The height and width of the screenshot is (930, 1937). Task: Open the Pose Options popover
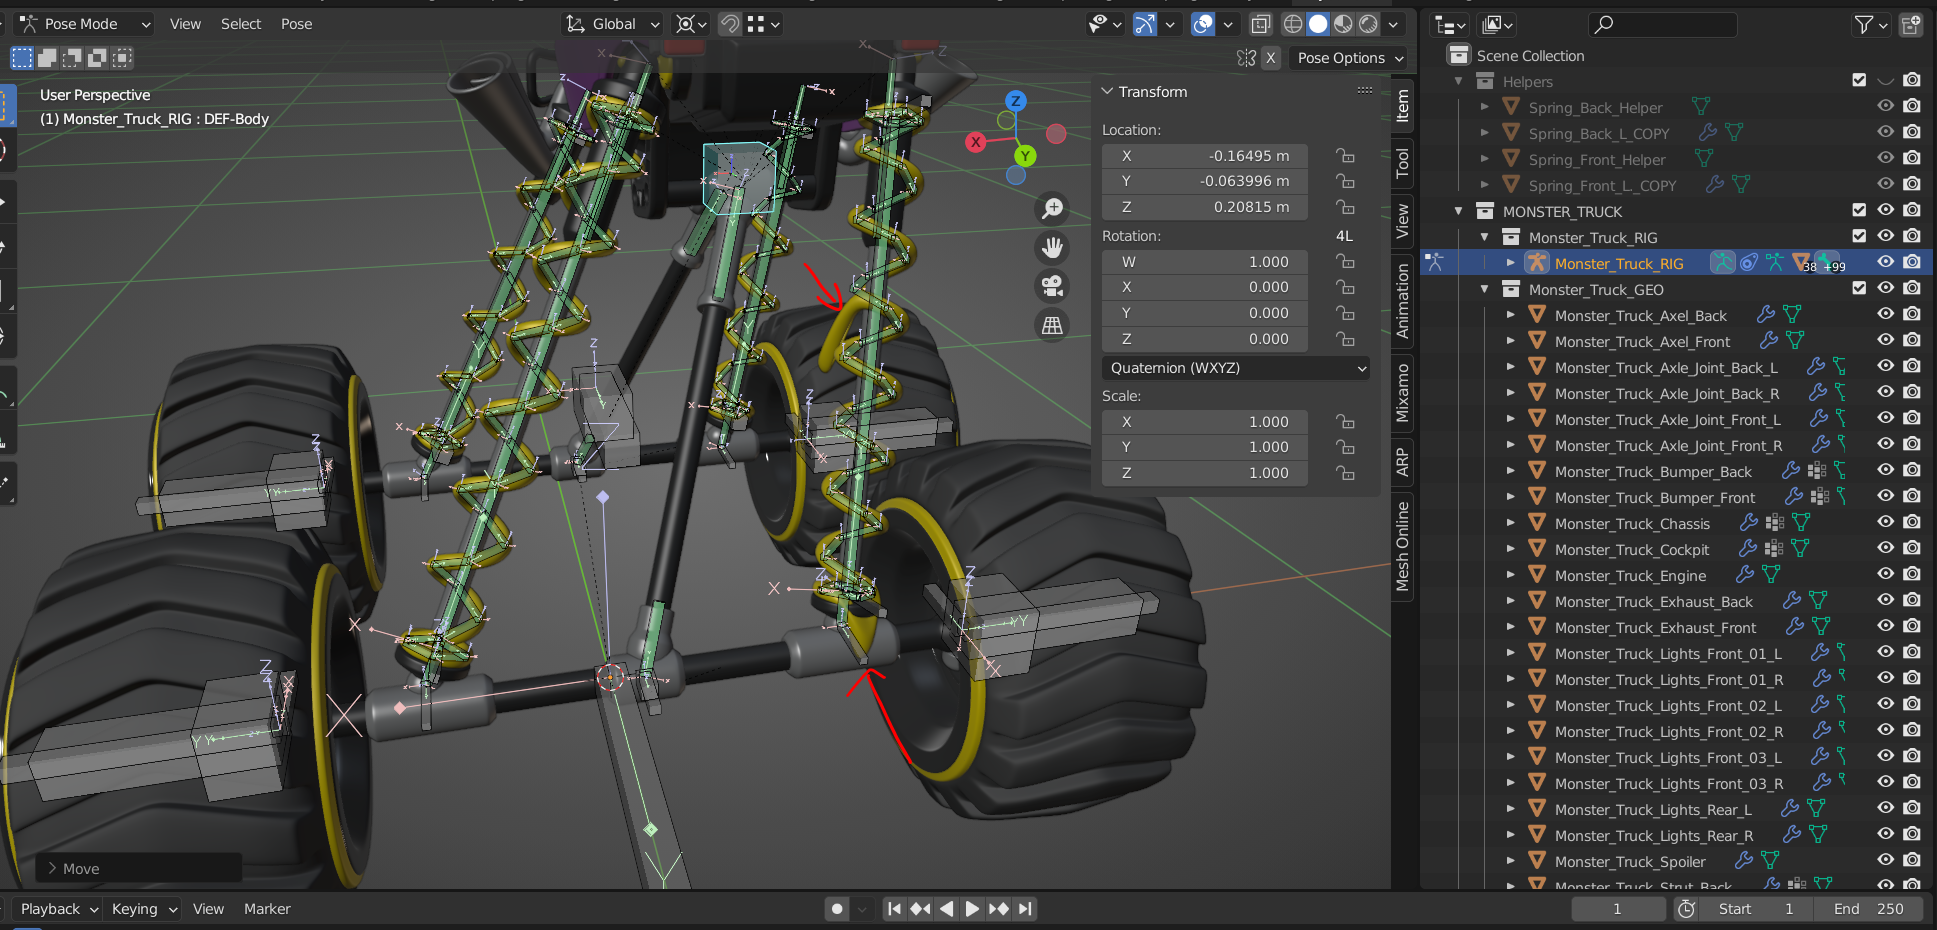tap(1349, 58)
